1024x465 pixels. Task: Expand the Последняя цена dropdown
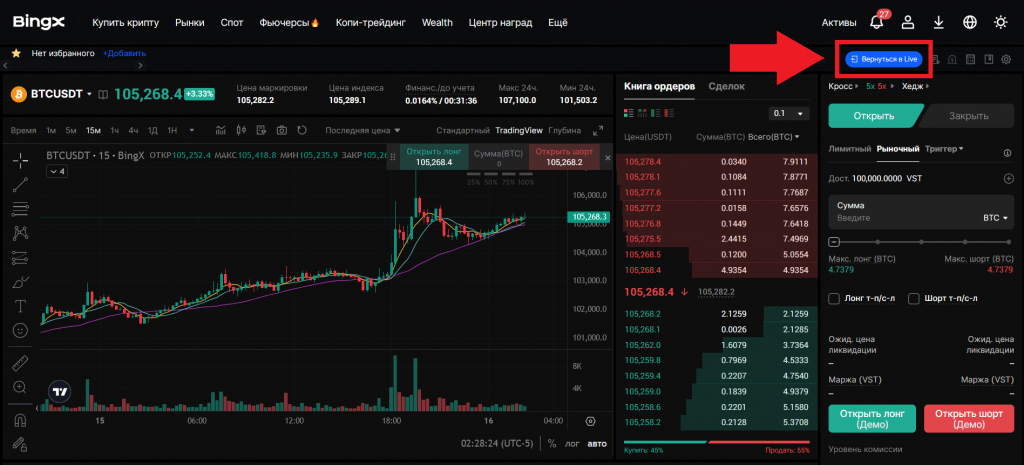click(362, 130)
